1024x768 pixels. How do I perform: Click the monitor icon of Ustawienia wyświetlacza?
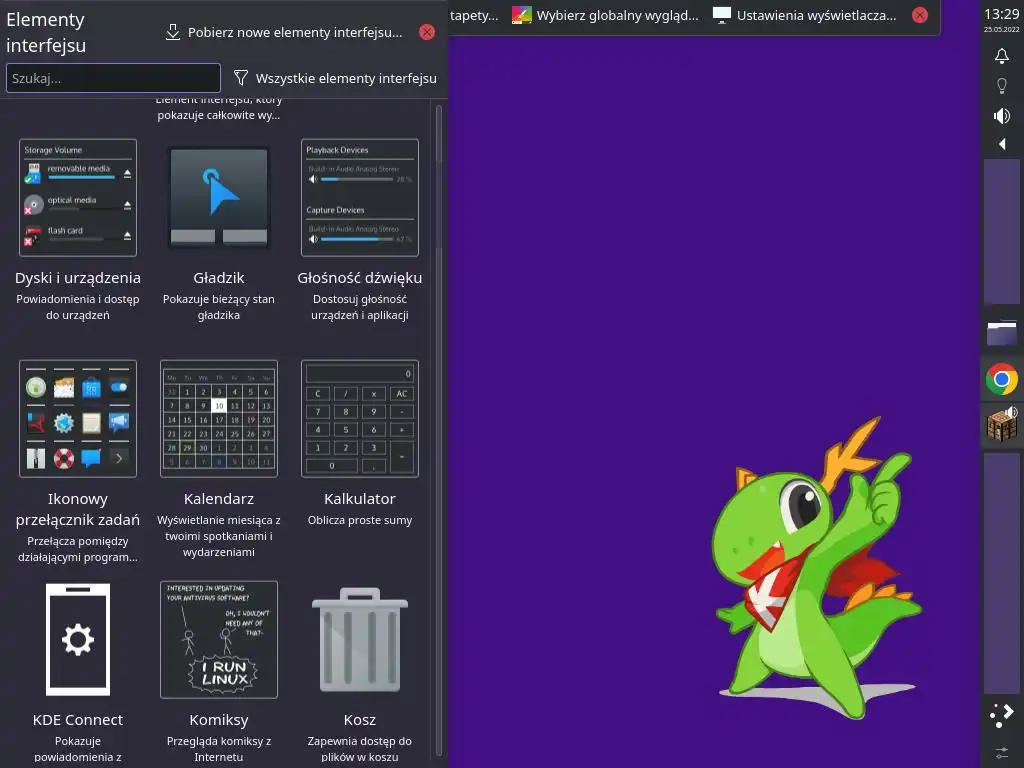pyautogui.click(x=722, y=15)
